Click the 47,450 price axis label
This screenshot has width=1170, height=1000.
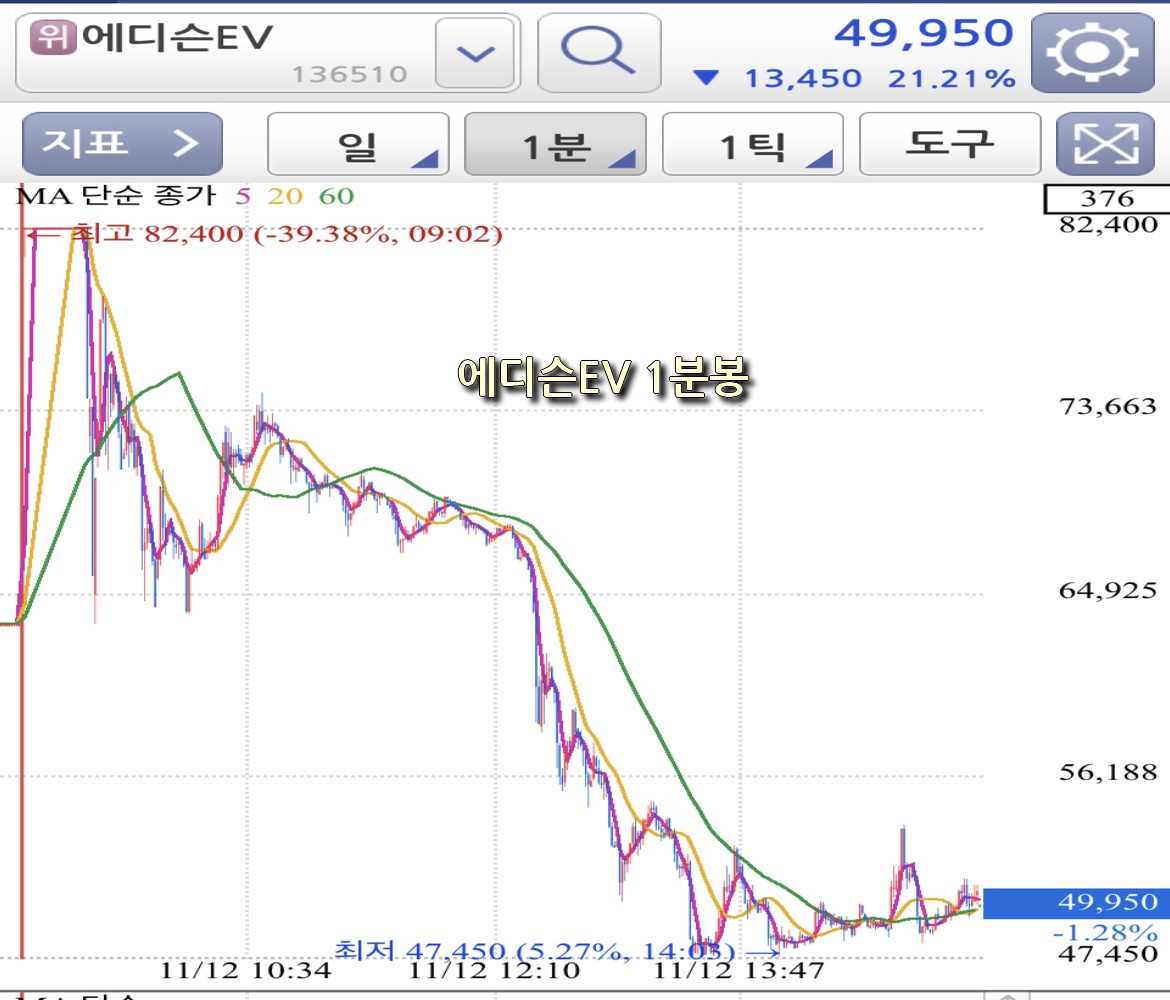(x=1108, y=954)
